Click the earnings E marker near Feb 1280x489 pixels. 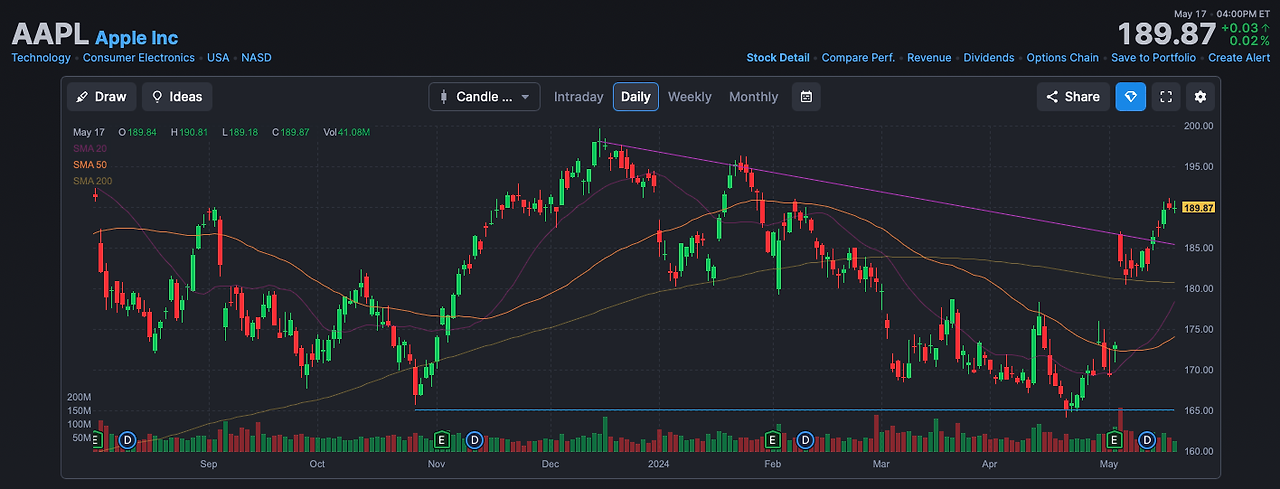pyautogui.click(x=772, y=440)
